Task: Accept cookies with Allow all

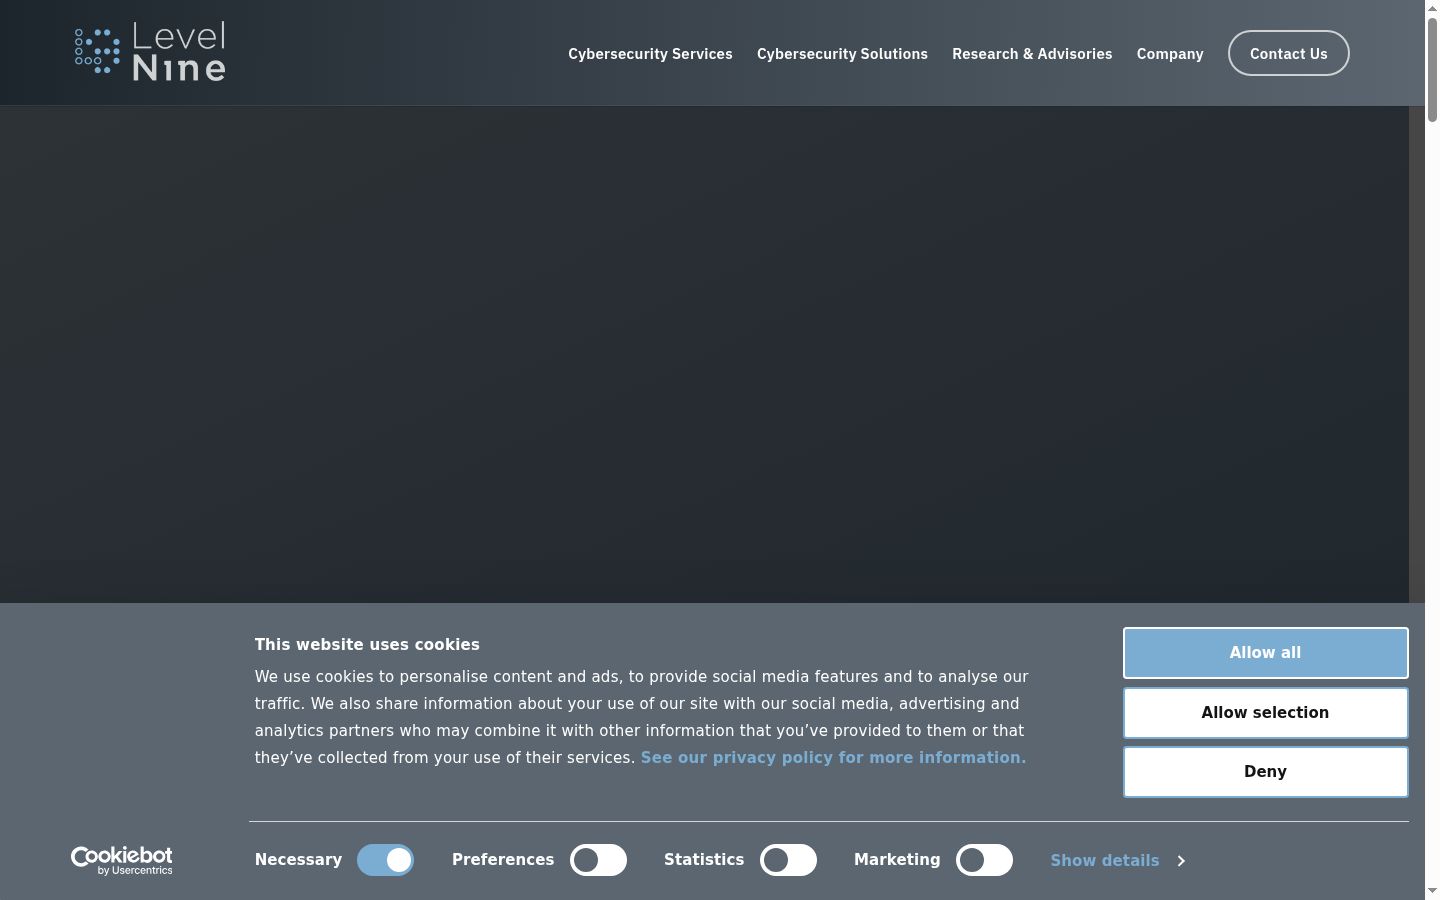Action: (1265, 653)
